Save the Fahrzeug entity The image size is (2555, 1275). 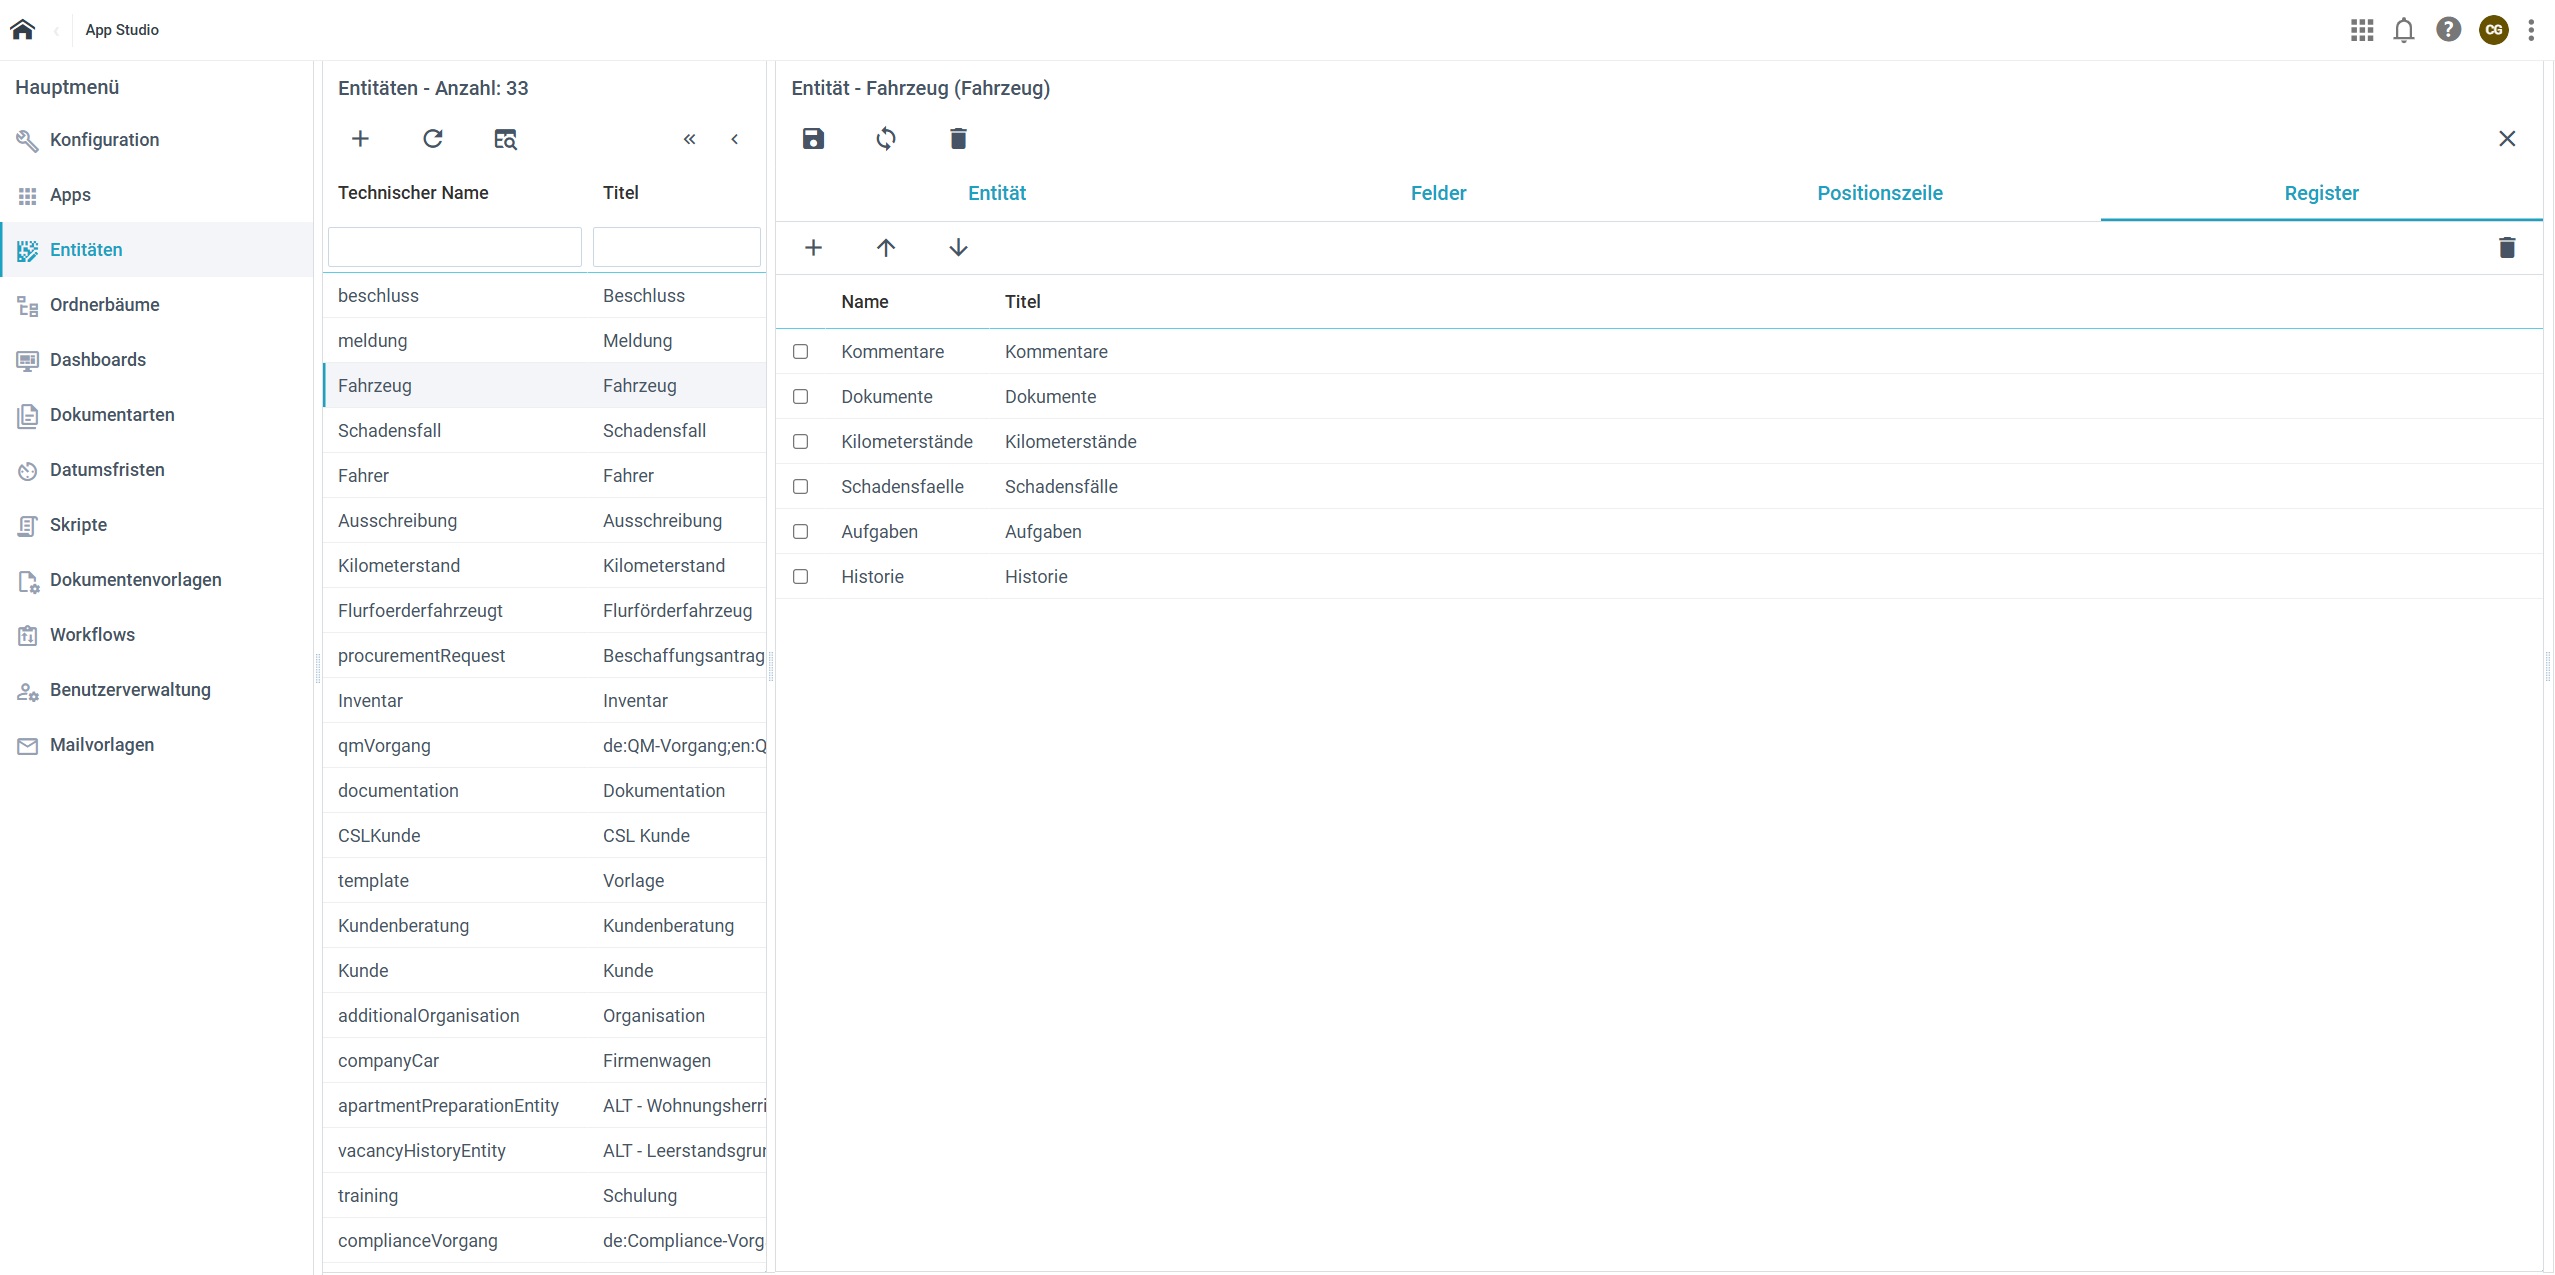click(812, 138)
